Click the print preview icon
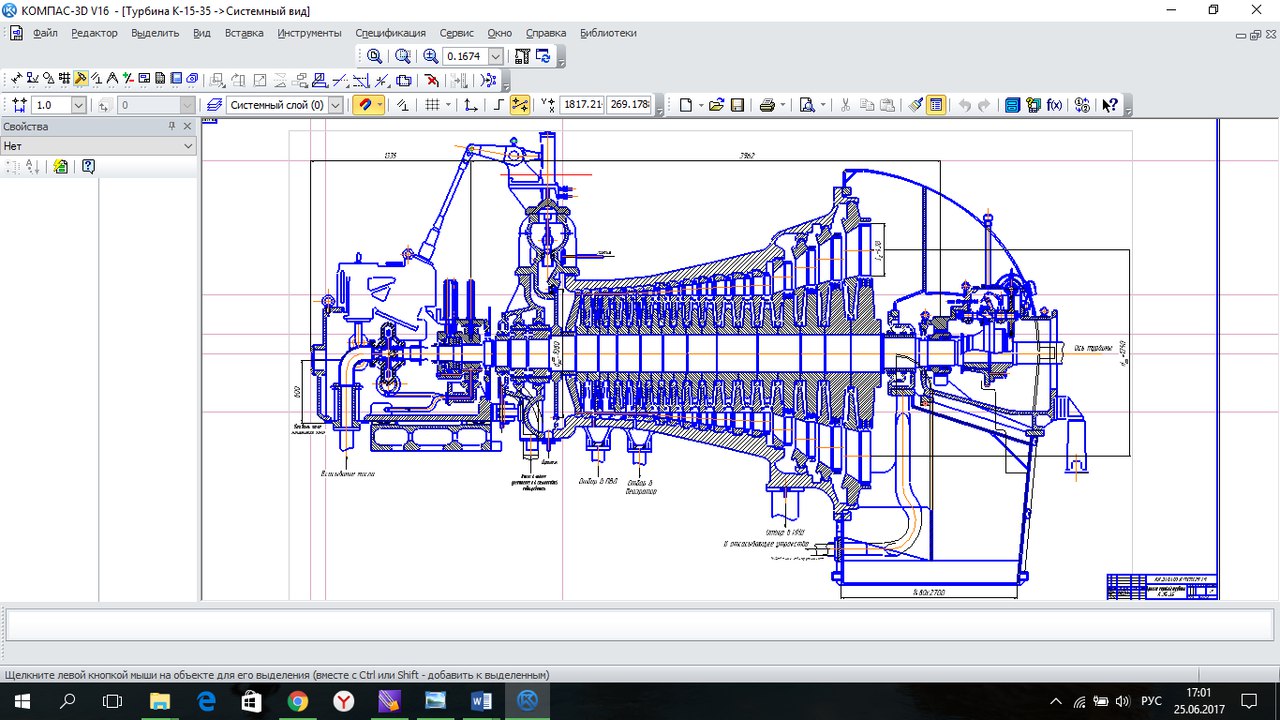The height and width of the screenshot is (720, 1280). 807,105
